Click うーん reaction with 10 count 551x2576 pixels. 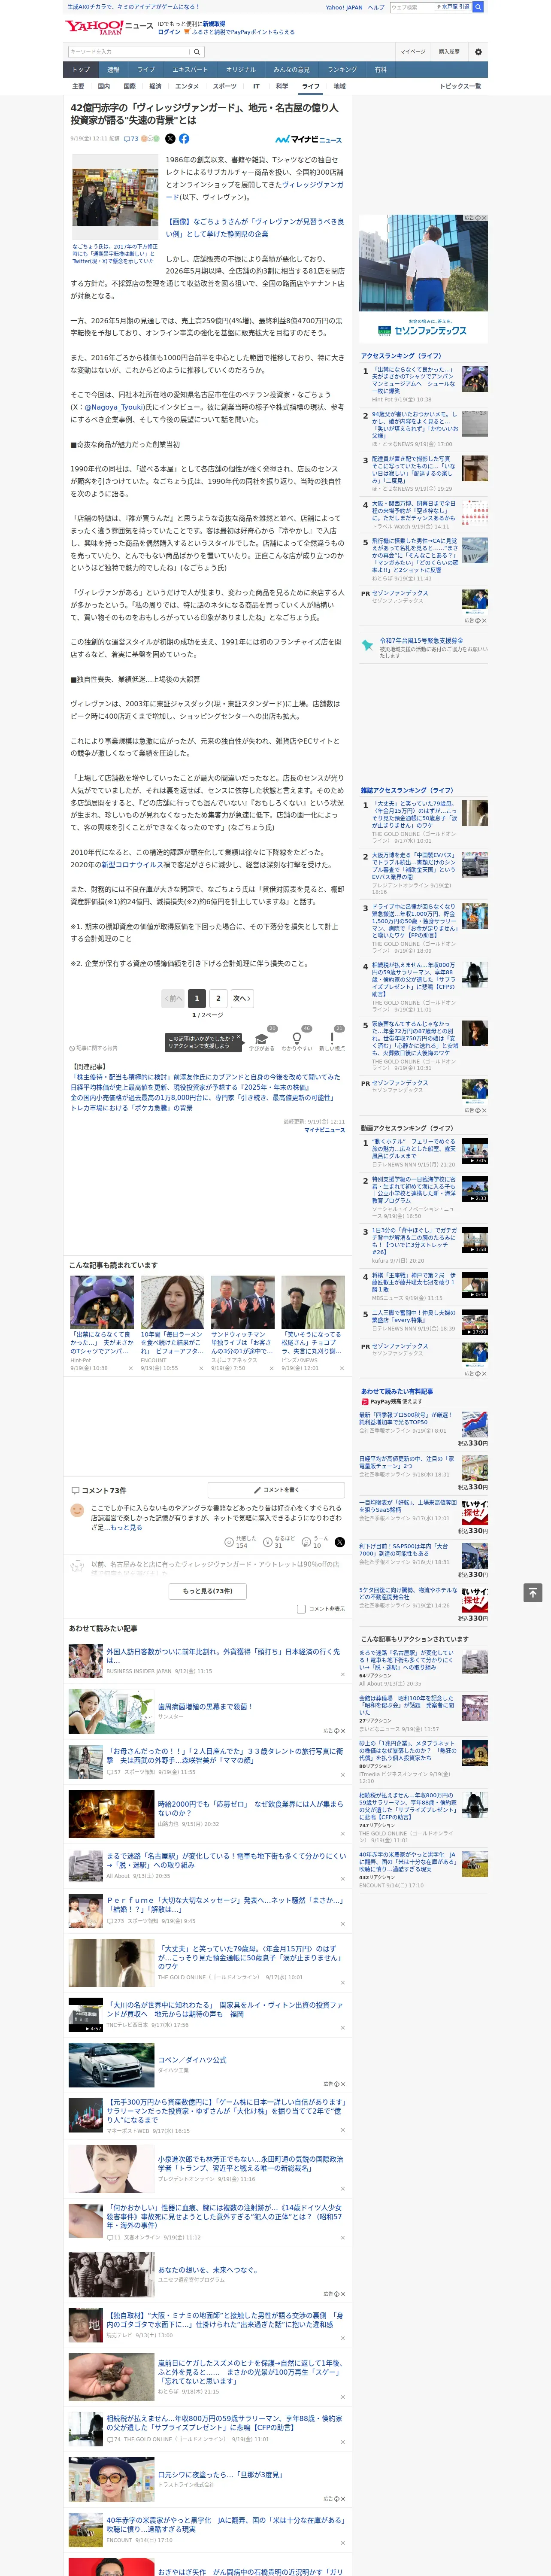pyautogui.click(x=315, y=1542)
